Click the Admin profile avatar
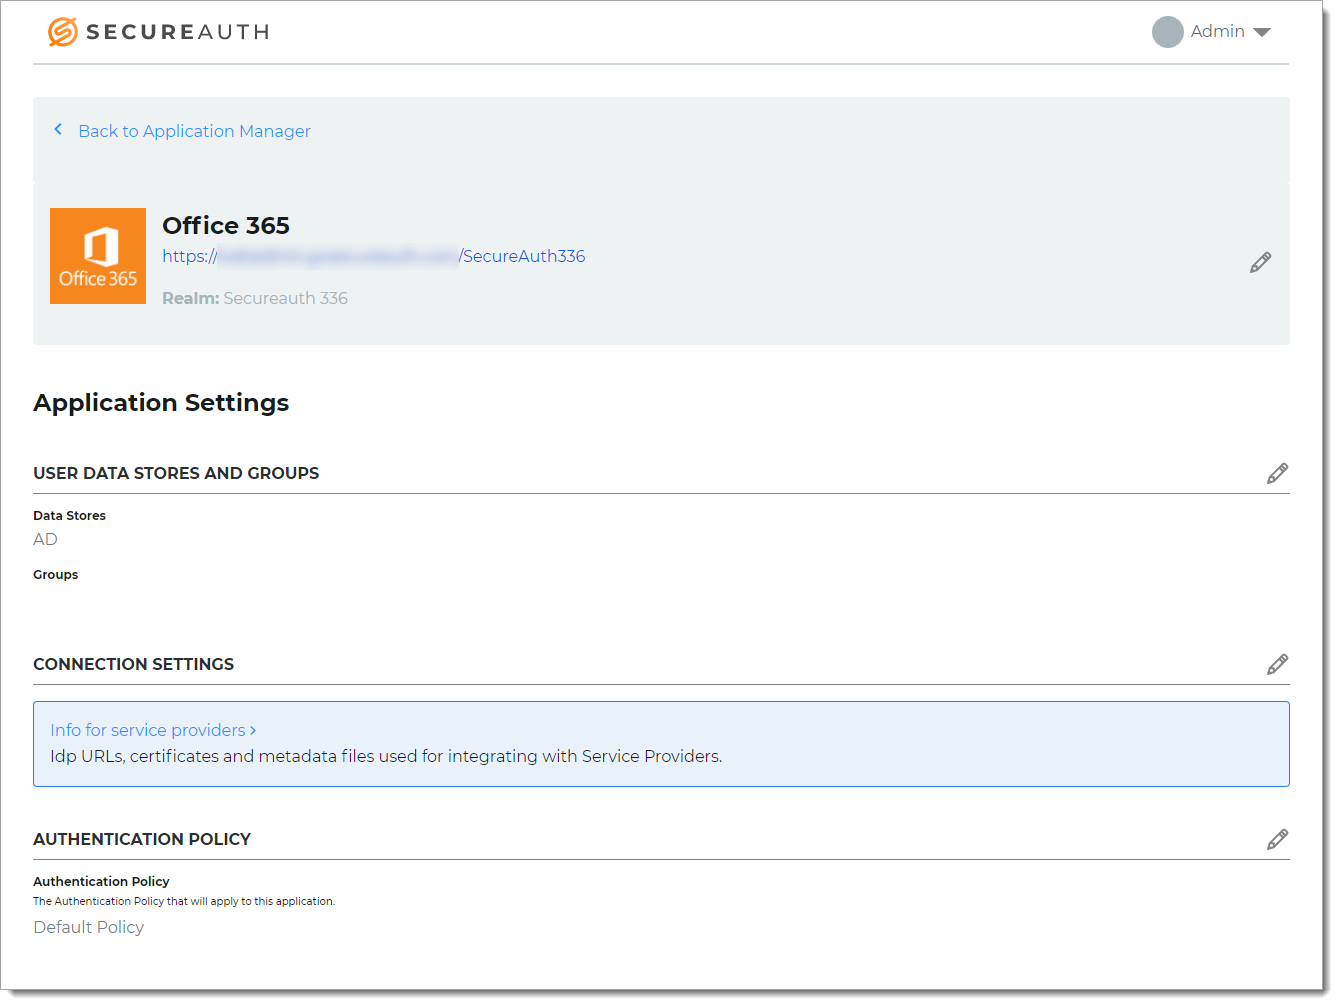Image resolution: width=1338 pixels, height=1005 pixels. tap(1167, 31)
